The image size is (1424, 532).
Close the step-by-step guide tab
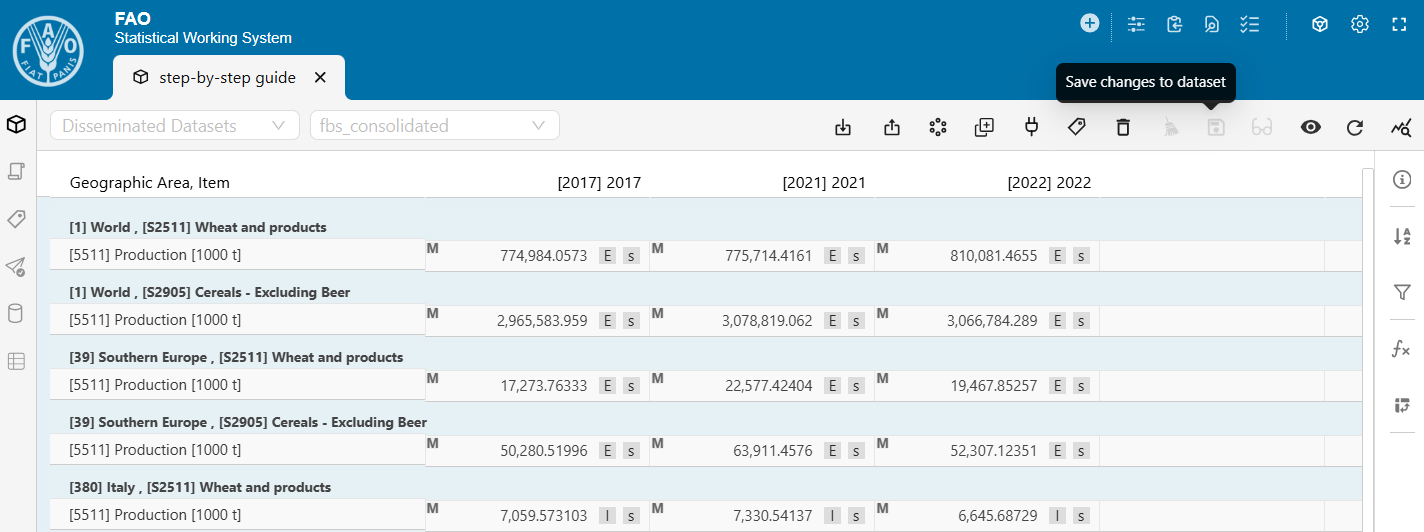click(320, 77)
